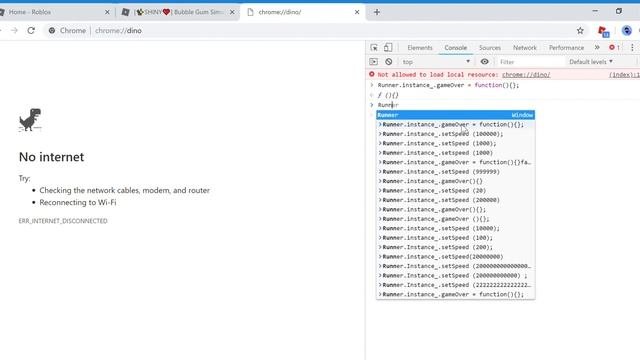
Task: Pick suggestion setSpeed (200000000000) ;
Action: tap(455, 276)
